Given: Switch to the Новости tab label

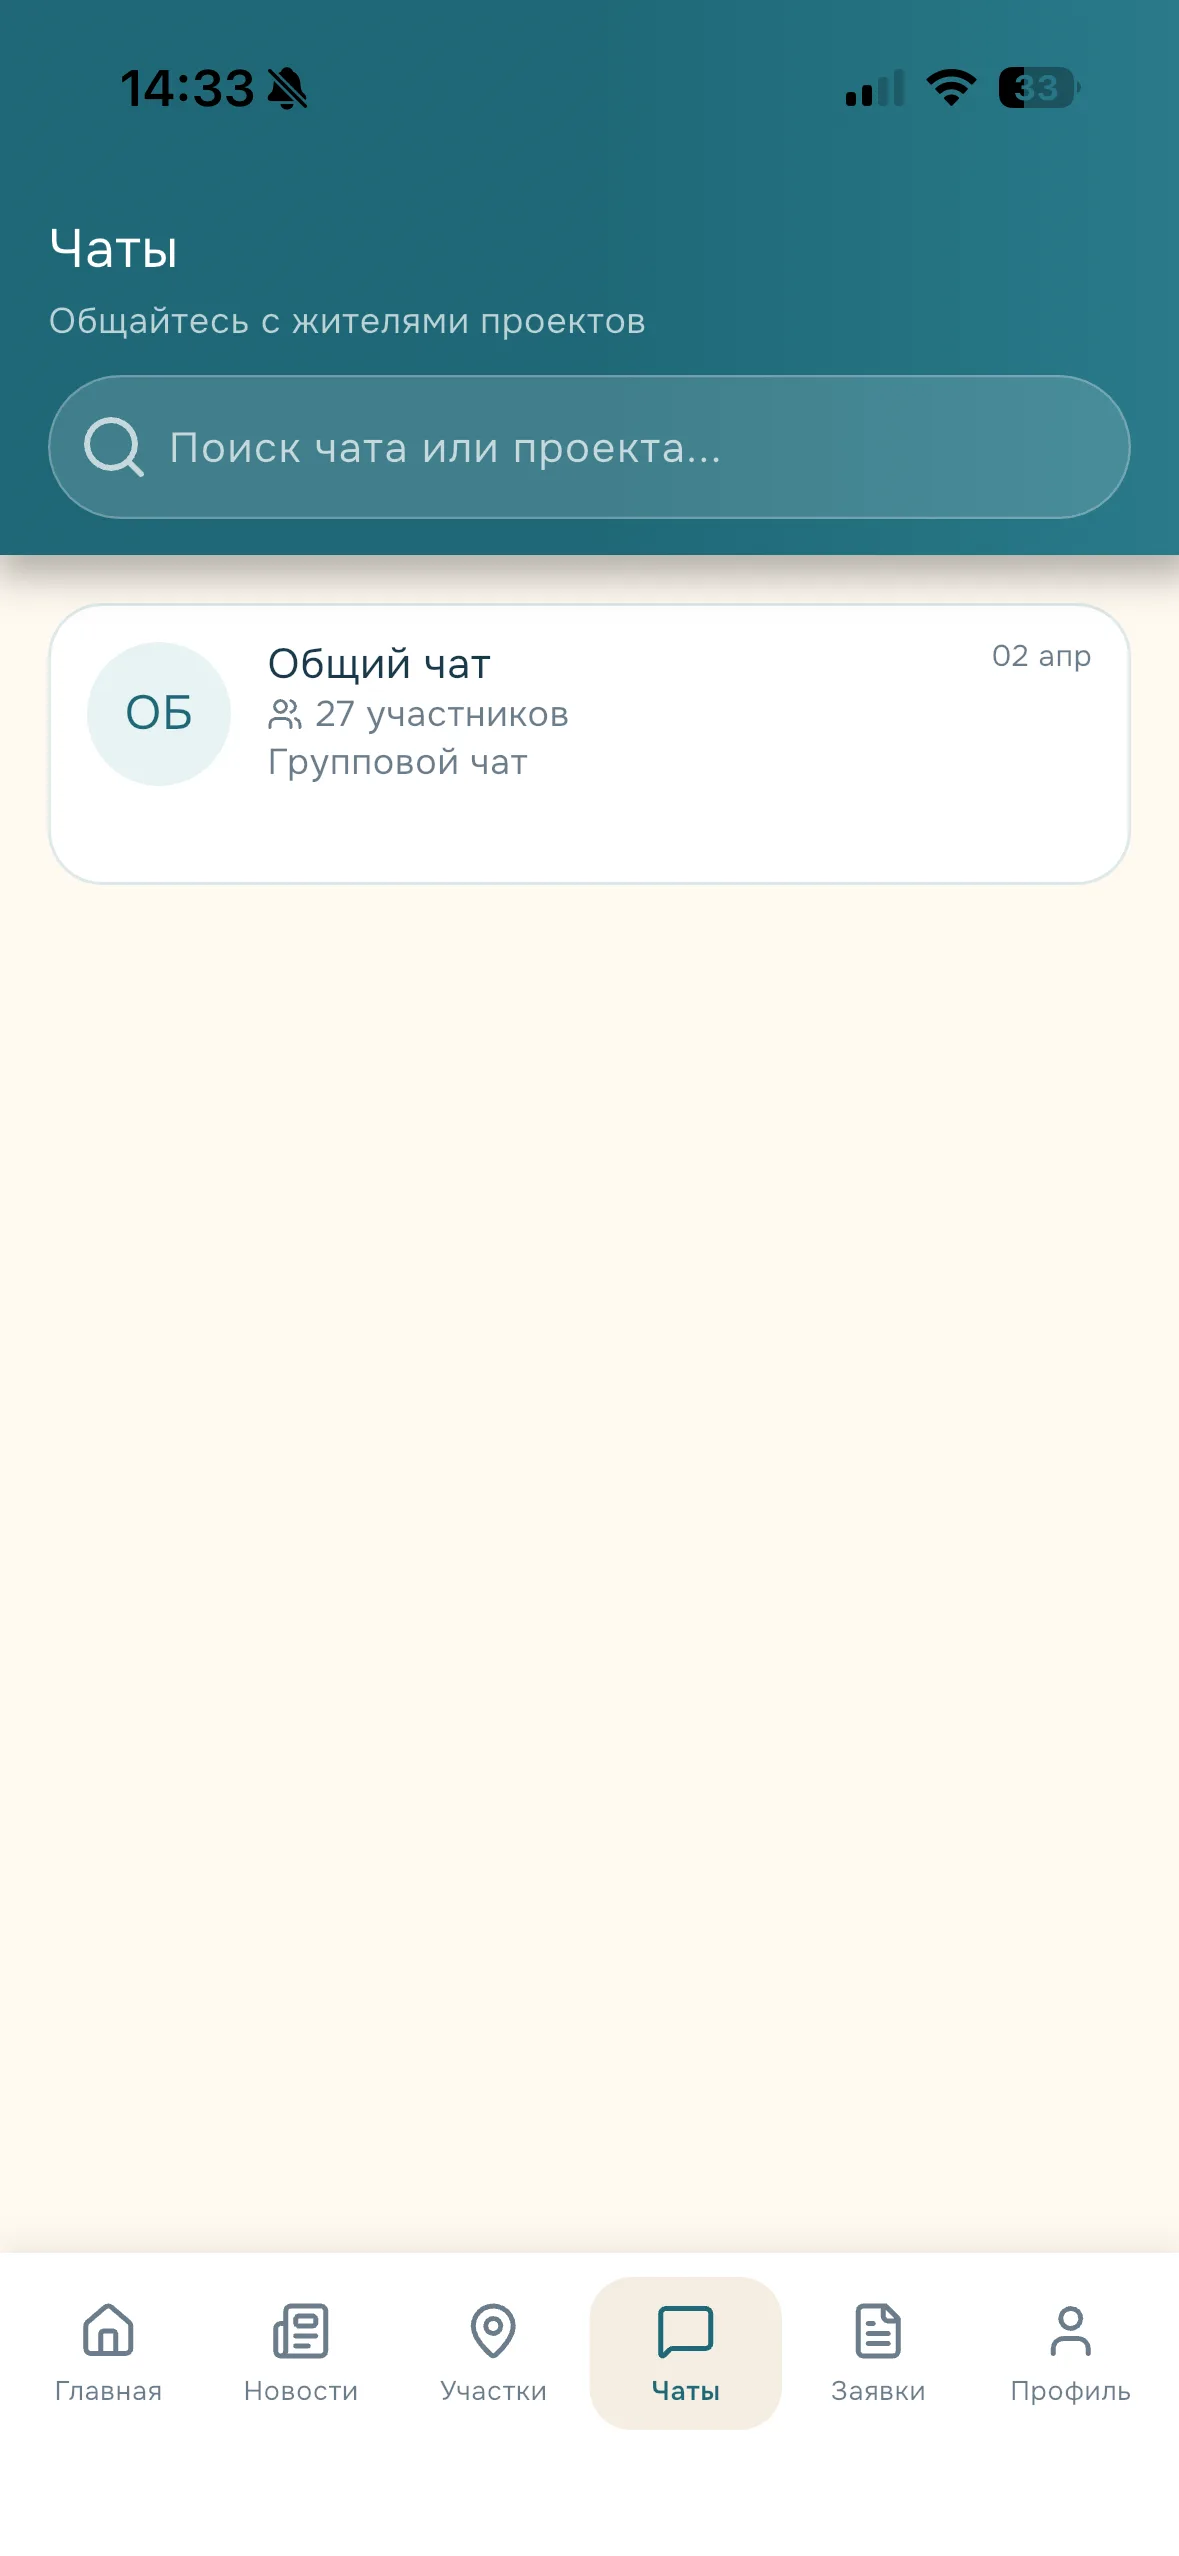Looking at the screenshot, I should [301, 2390].
